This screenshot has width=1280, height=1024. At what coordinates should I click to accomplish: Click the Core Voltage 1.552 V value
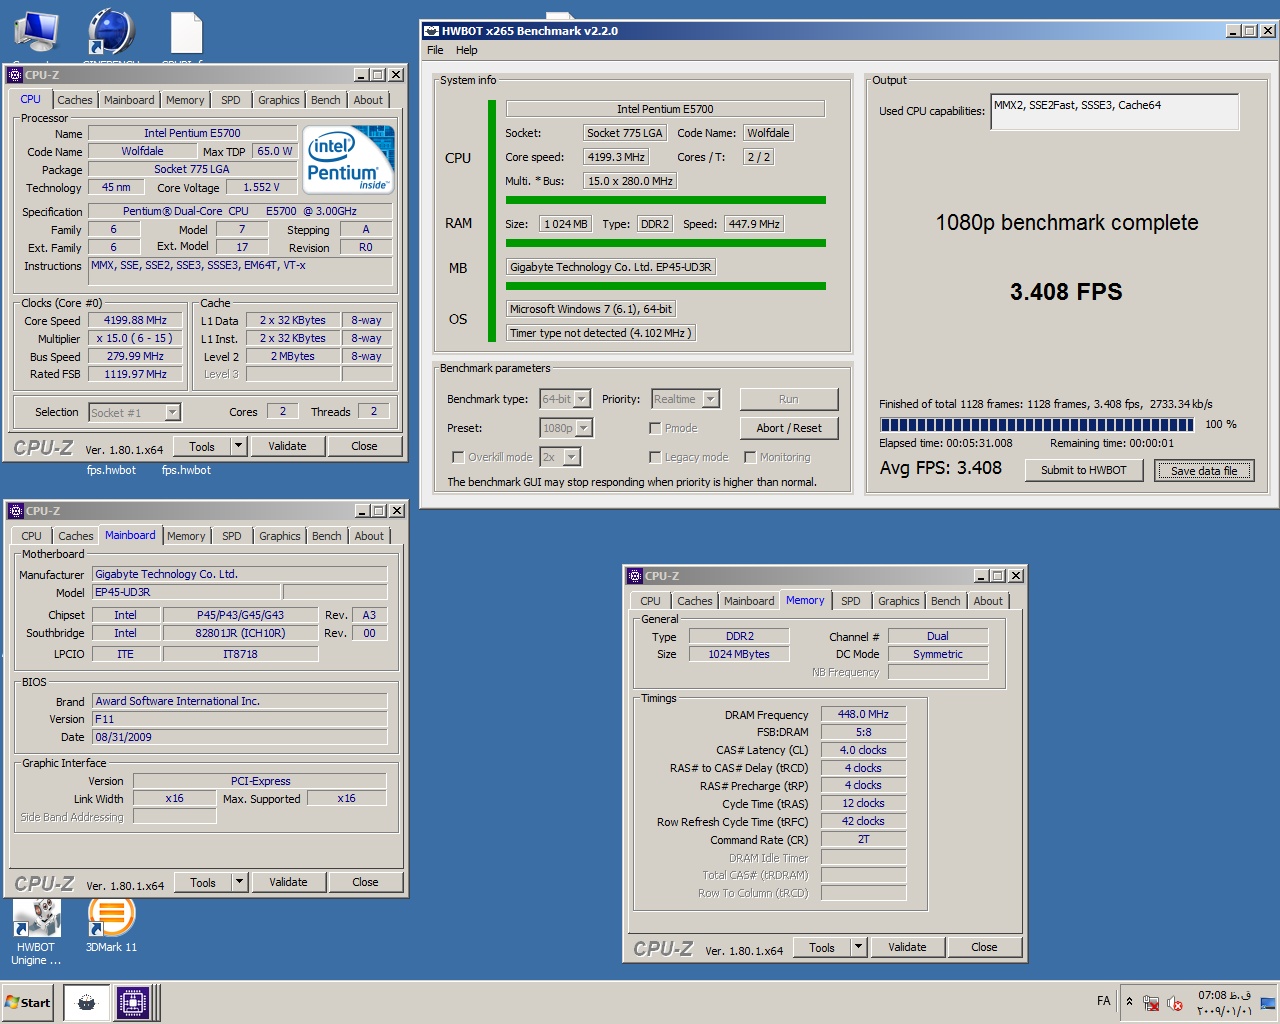tap(261, 187)
